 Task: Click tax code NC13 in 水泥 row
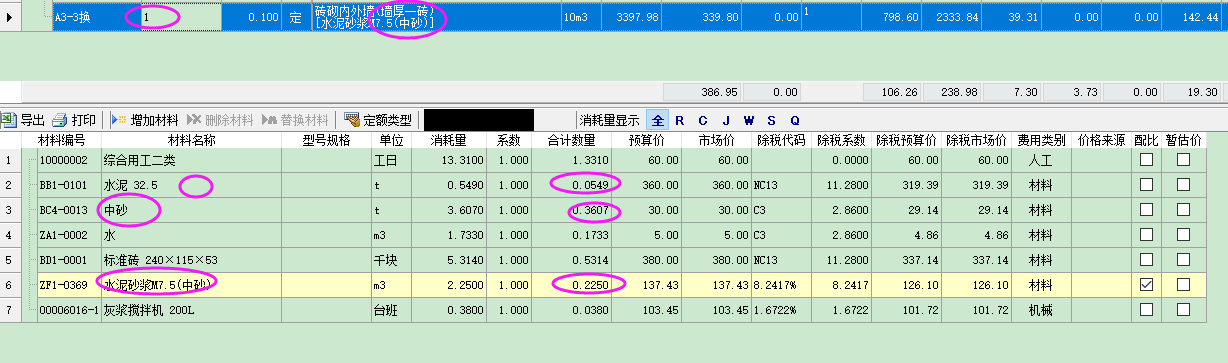[x=782, y=185]
